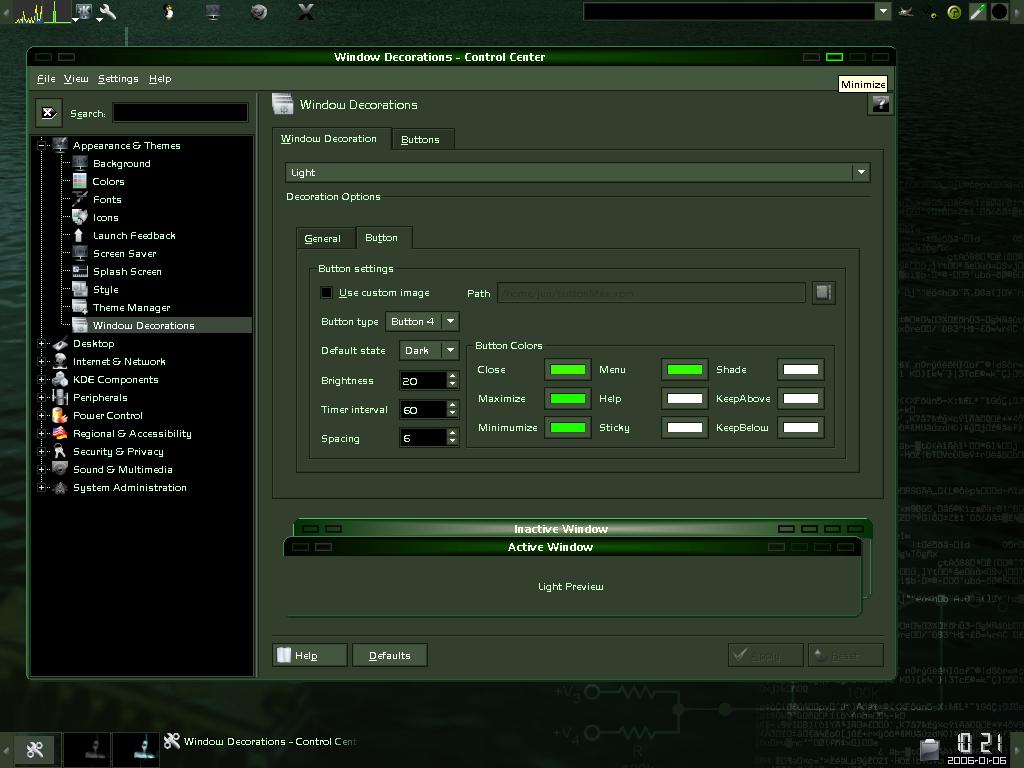Collapse the Appearance & Themes tree
The height and width of the screenshot is (768, 1024).
point(41,146)
